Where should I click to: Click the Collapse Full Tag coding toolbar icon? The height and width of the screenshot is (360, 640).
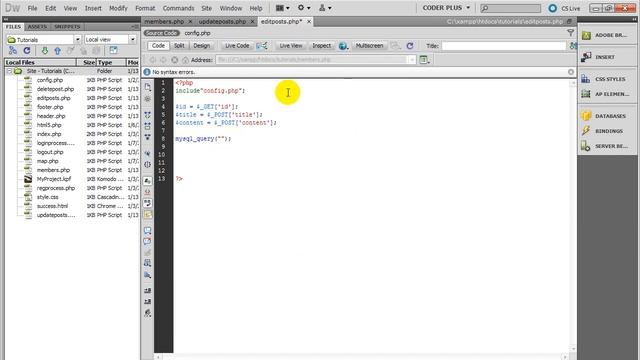tap(147, 115)
